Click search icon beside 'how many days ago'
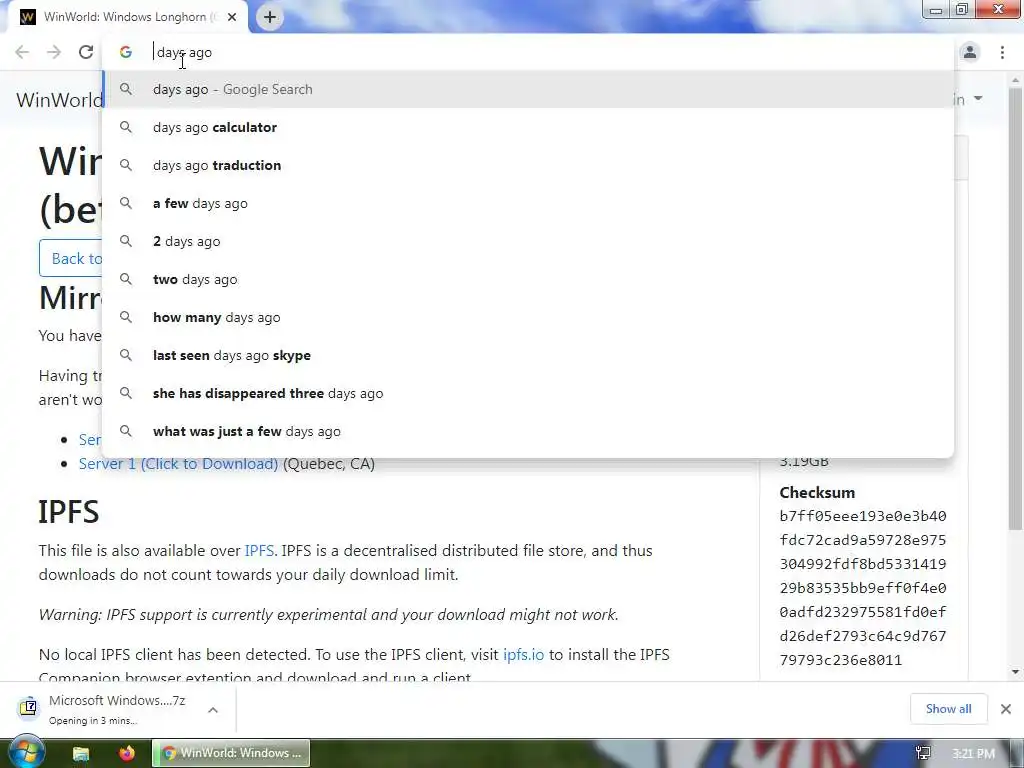Viewport: 1024px width, 768px height. click(126, 317)
